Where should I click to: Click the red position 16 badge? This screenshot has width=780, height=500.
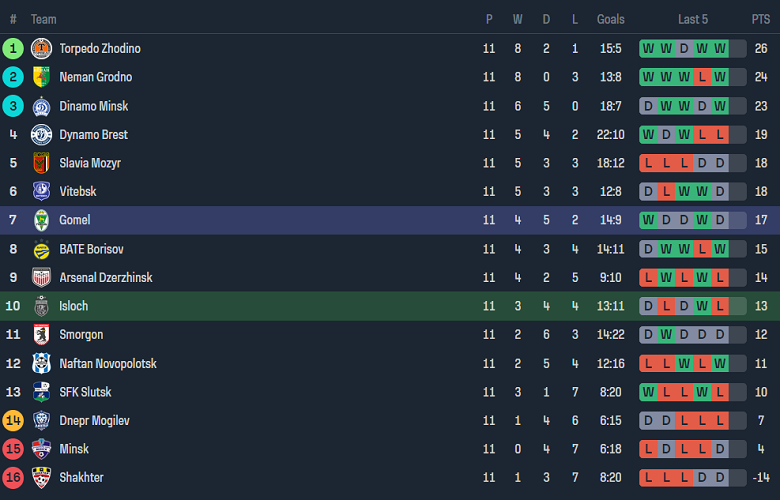[x=13, y=477]
